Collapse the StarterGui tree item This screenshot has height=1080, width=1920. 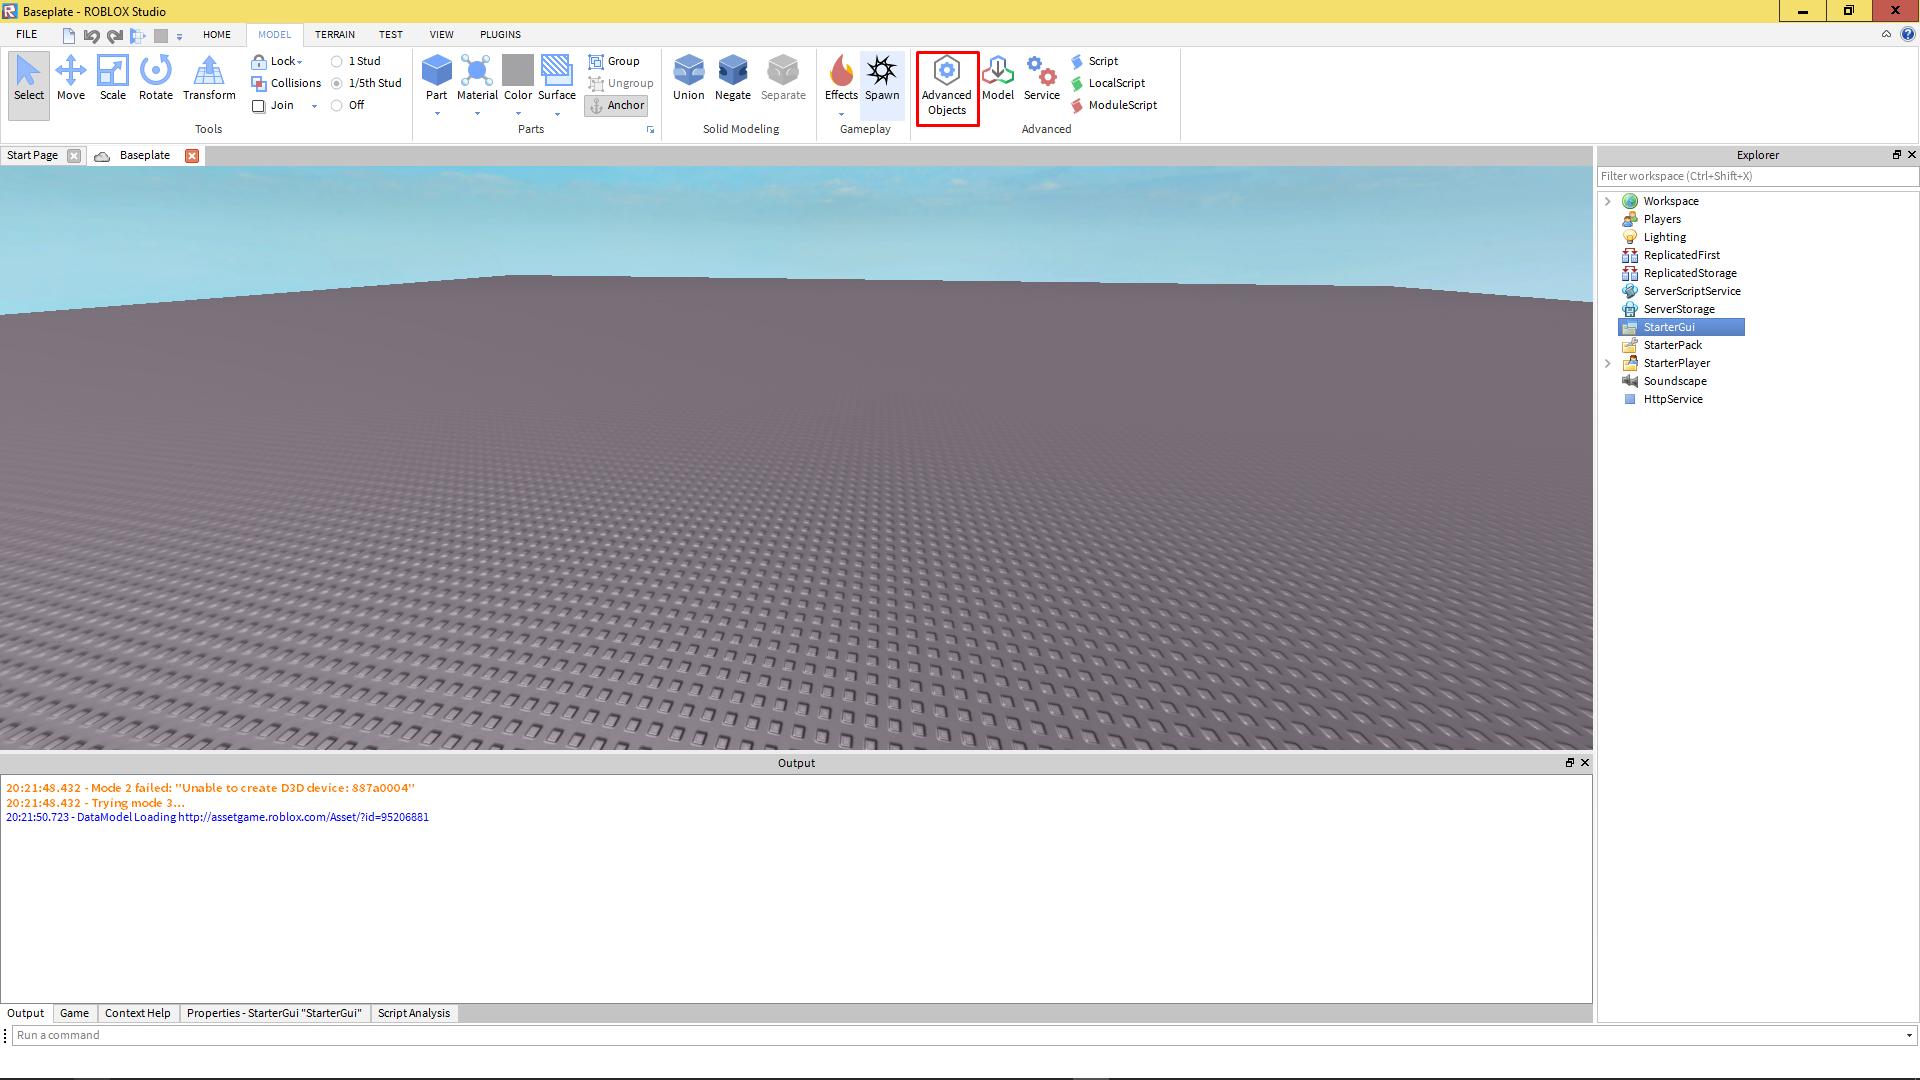pyautogui.click(x=1610, y=327)
